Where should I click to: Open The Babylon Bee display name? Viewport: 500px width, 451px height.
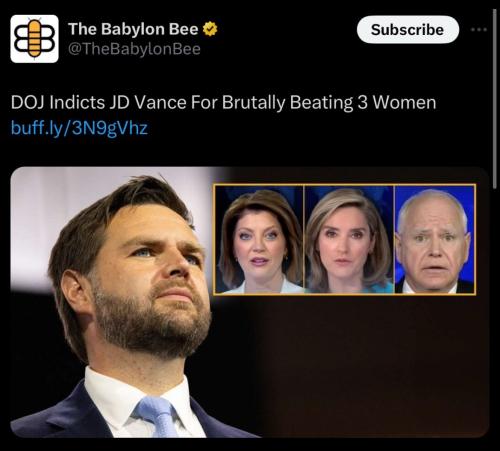(x=133, y=29)
